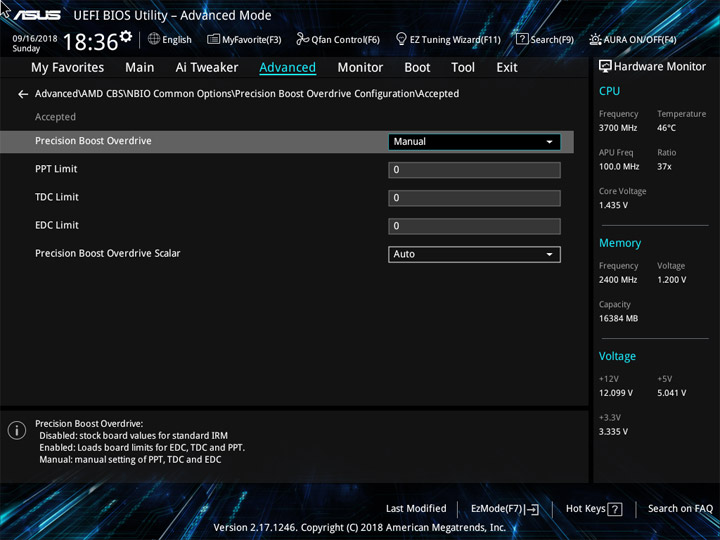This screenshot has height=540, width=720.
Task: Click the Core Voltage value 1.435 V
Action: [x=613, y=205]
